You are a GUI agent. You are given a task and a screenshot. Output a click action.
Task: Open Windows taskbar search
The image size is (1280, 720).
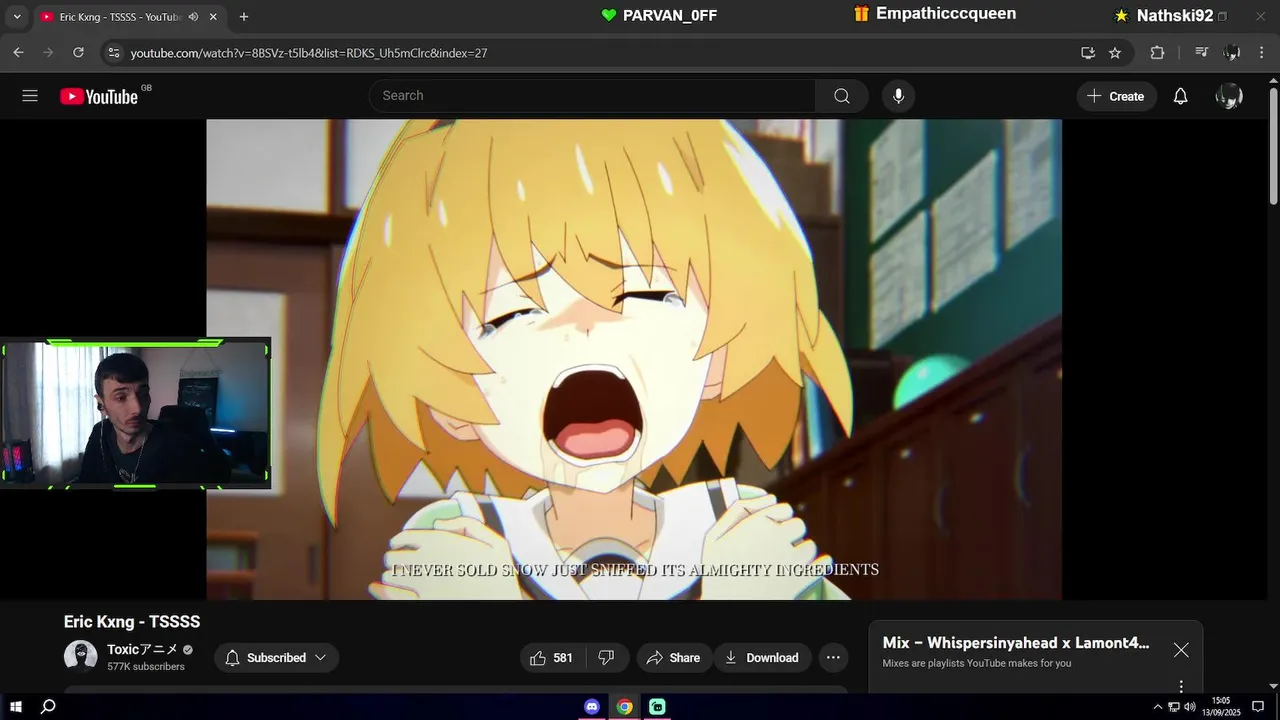click(48, 707)
